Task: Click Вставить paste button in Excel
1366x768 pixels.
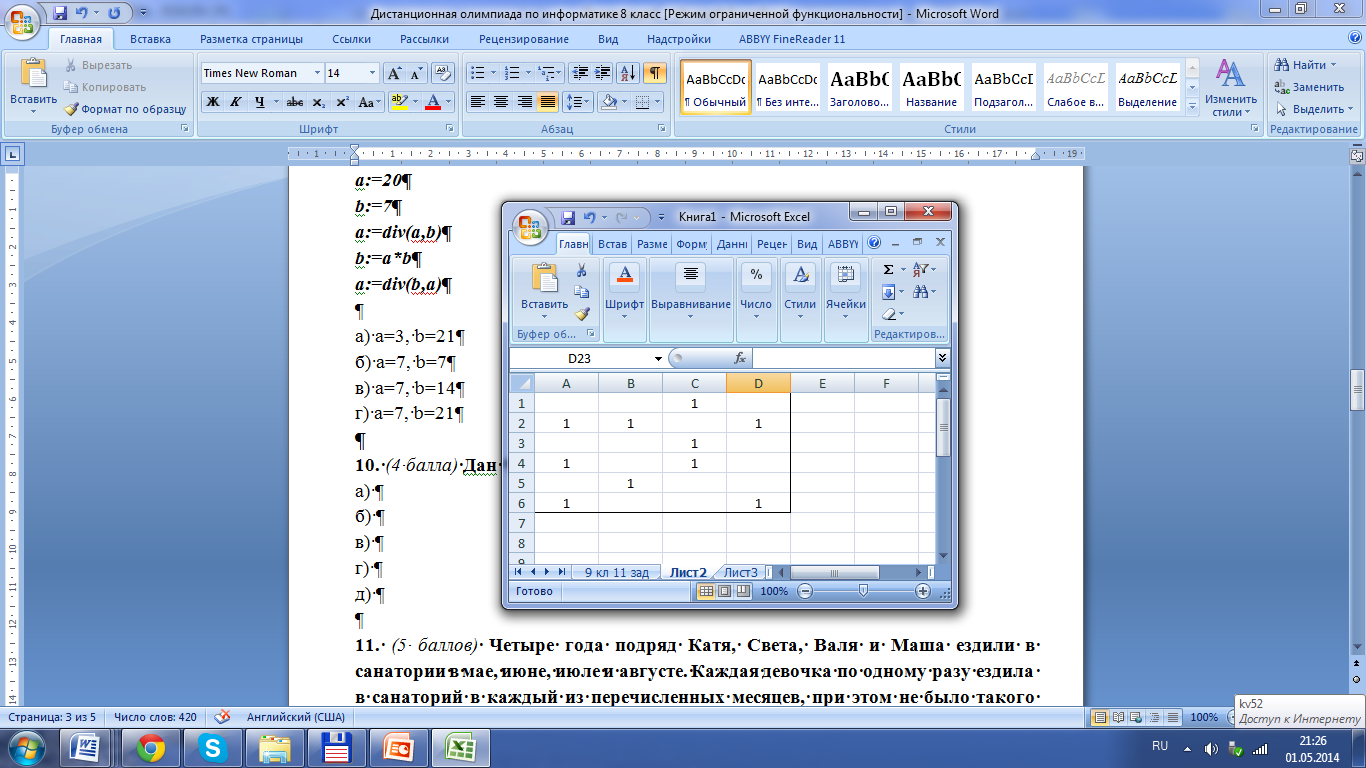Action: [x=544, y=290]
